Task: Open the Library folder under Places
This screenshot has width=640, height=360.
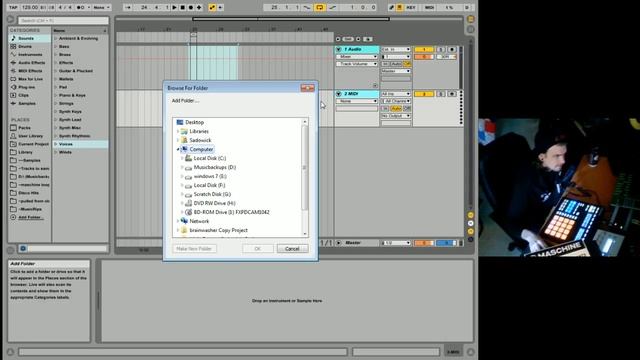Action: pyautogui.click(x=25, y=152)
